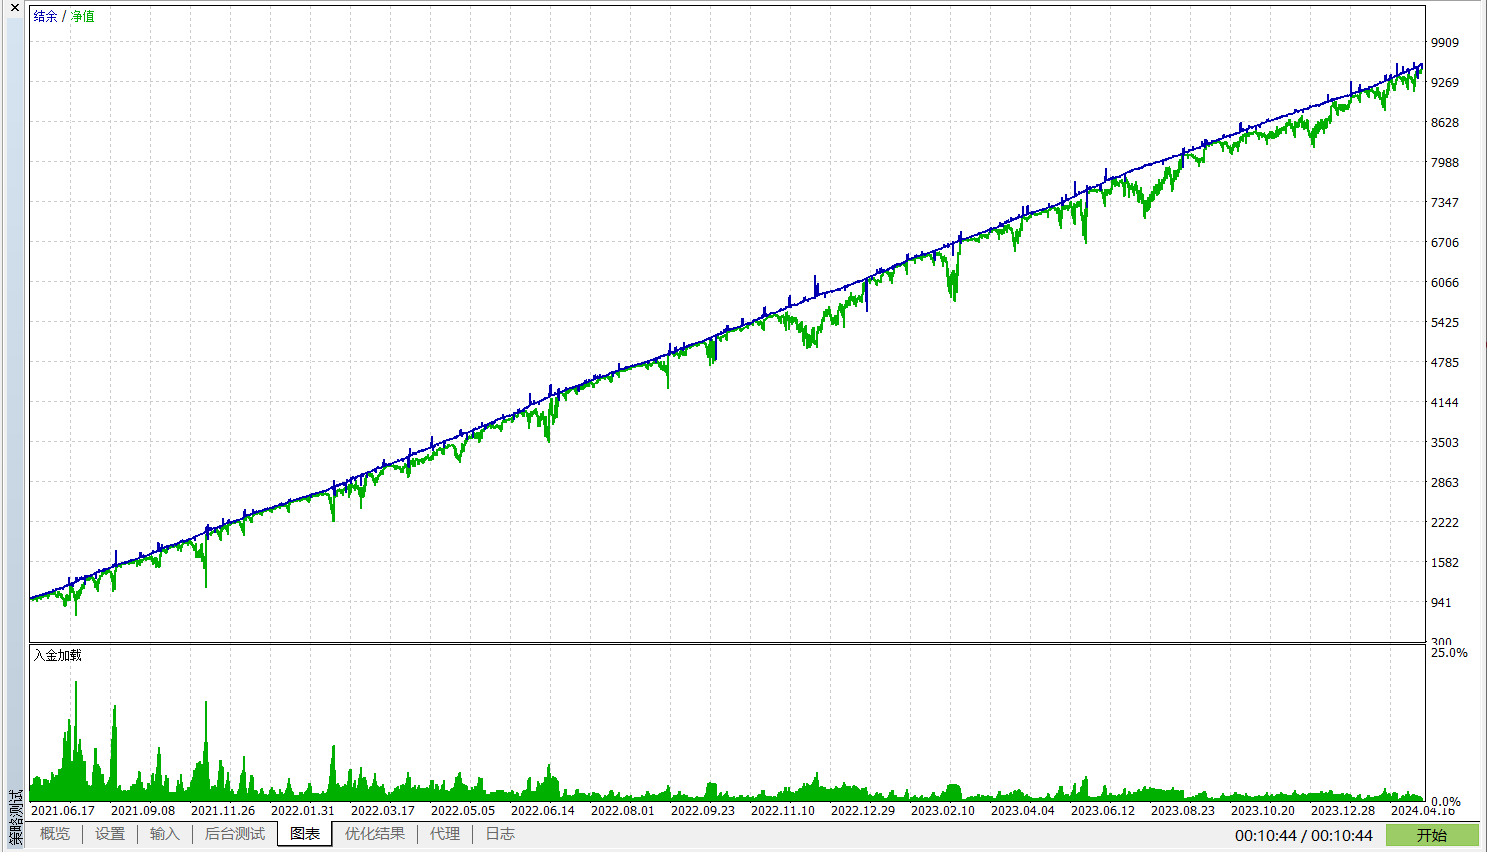Screen dimensions: 1487x852
Task: Click the vertical 策略测试 panel title
Action: (15, 818)
